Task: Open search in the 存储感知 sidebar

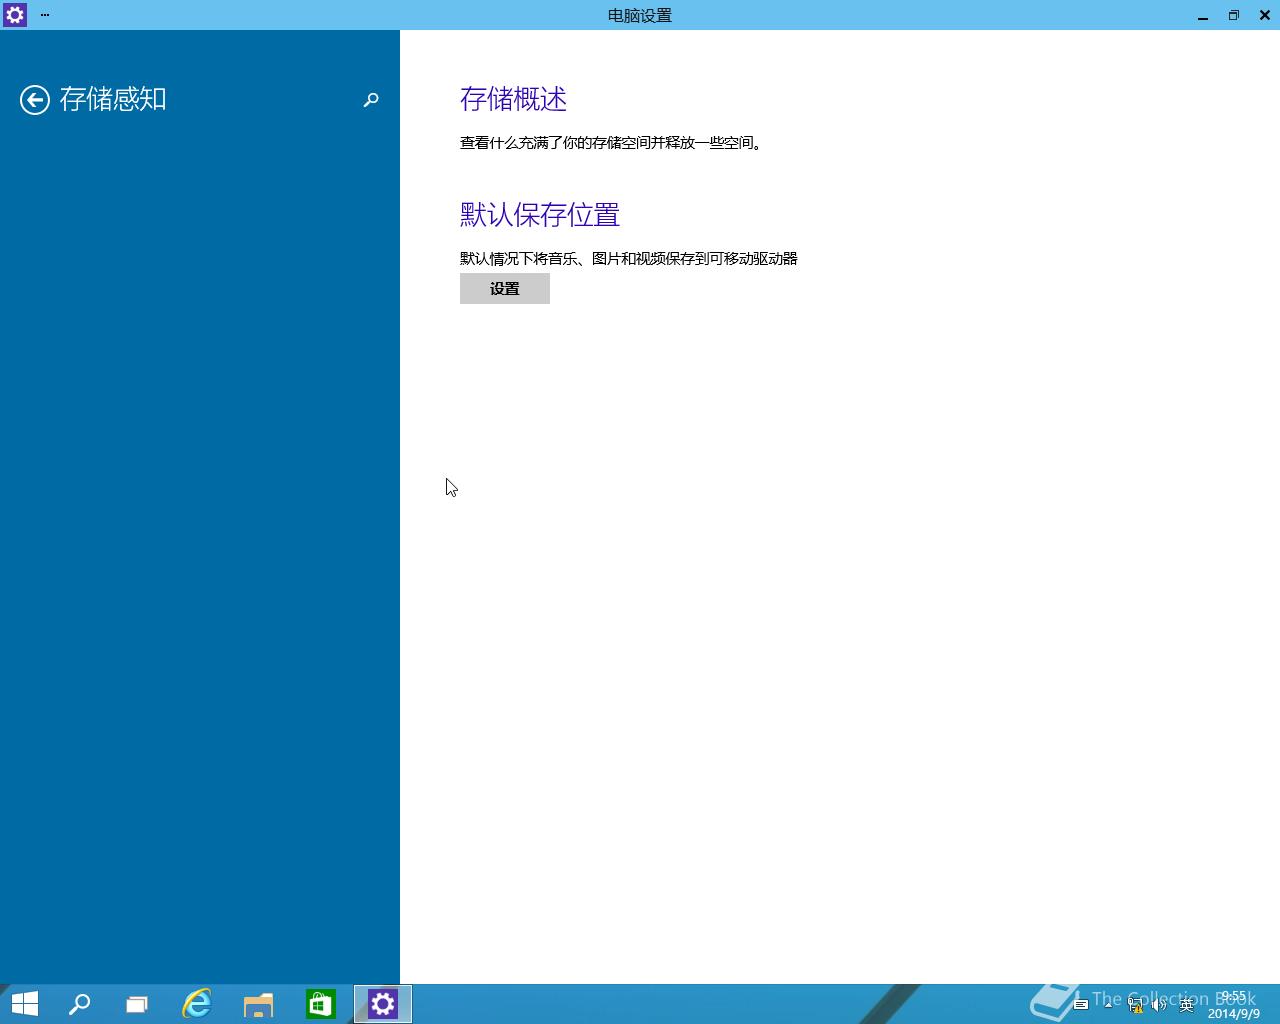Action: 371,100
